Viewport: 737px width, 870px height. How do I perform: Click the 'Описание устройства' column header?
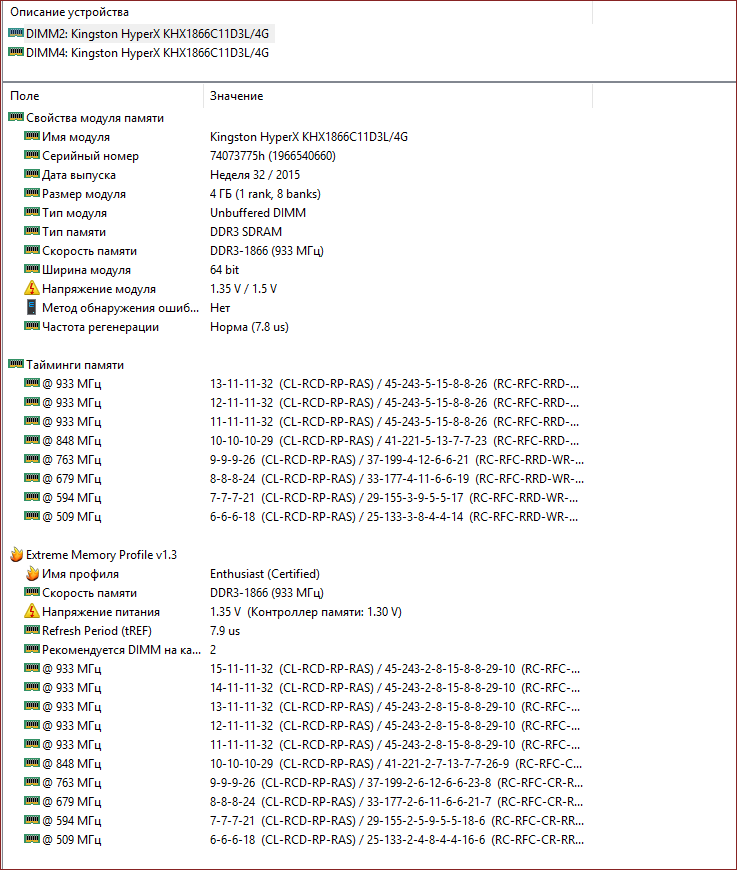pyautogui.click(x=69, y=12)
